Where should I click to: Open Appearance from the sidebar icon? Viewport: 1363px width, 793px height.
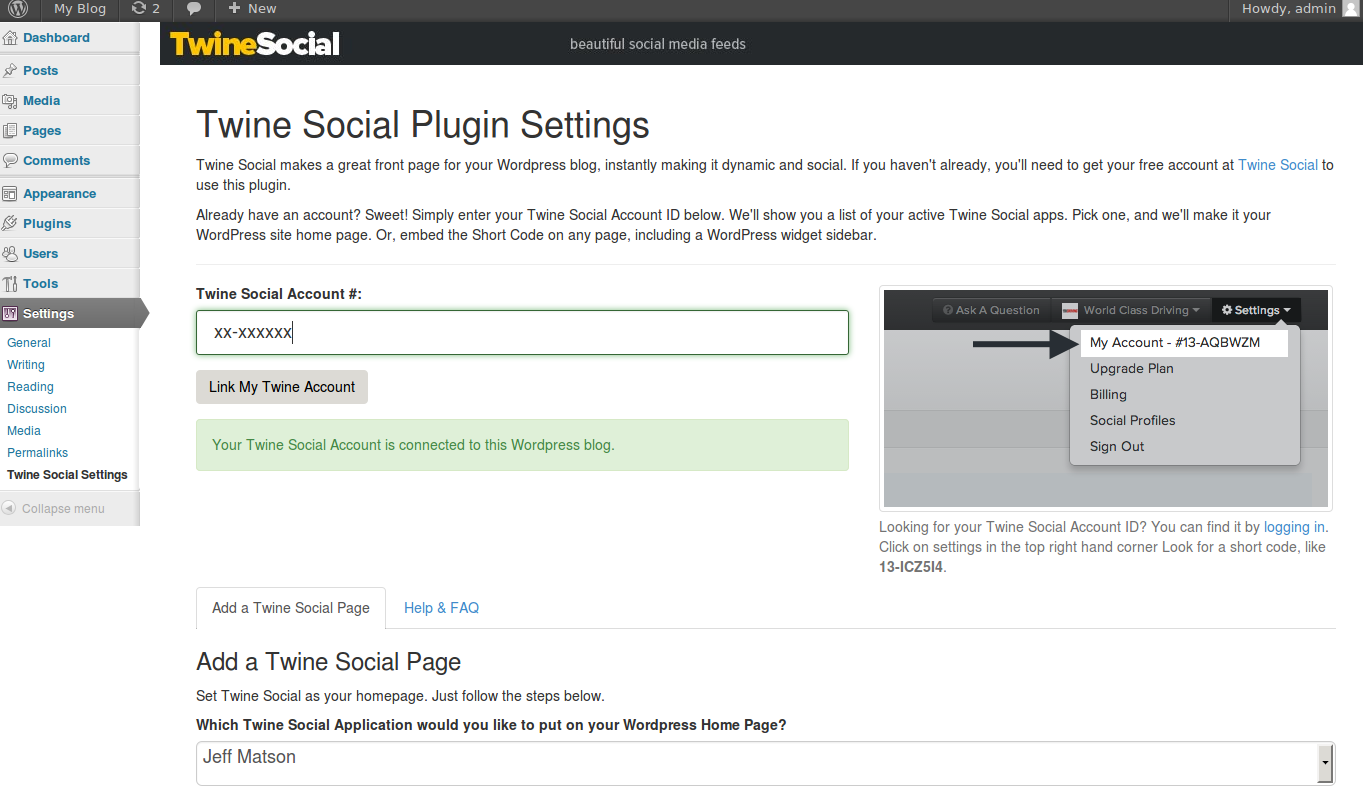pyautogui.click(x=14, y=192)
